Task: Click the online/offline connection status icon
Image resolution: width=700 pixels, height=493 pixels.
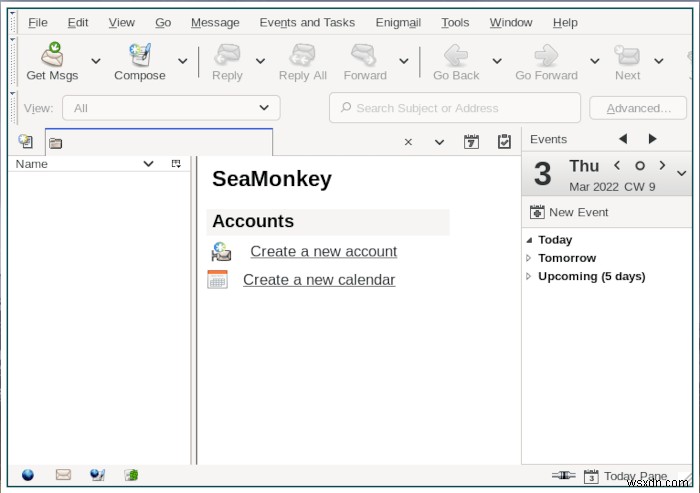Action: tap(563, 476)
